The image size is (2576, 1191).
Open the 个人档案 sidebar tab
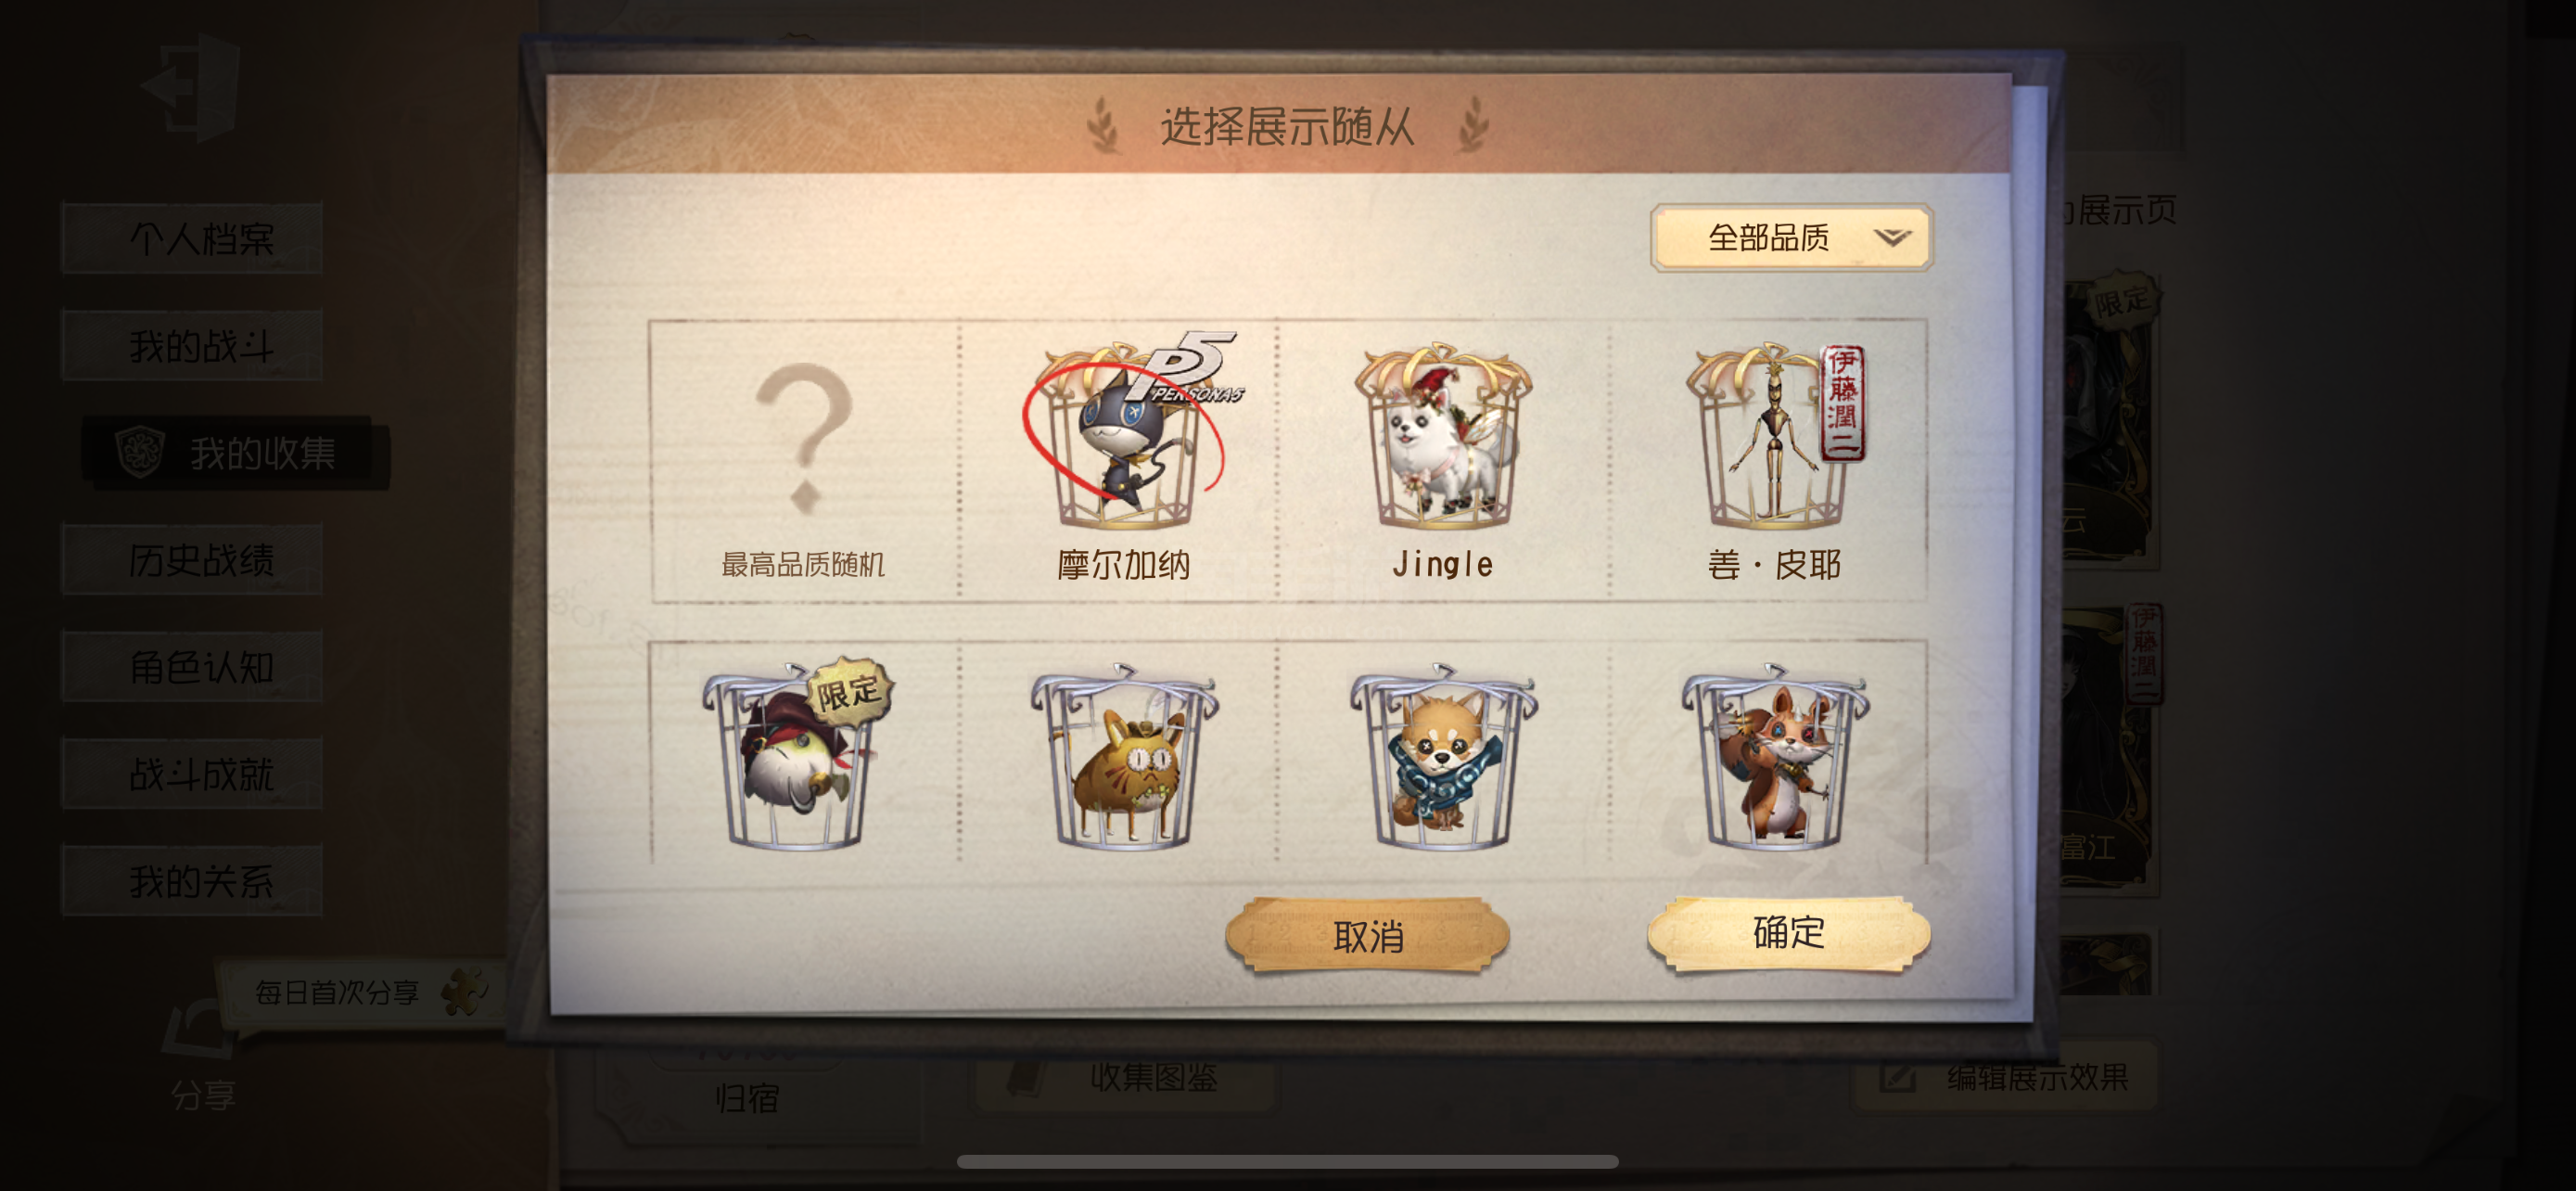click(x=192, y=238)
